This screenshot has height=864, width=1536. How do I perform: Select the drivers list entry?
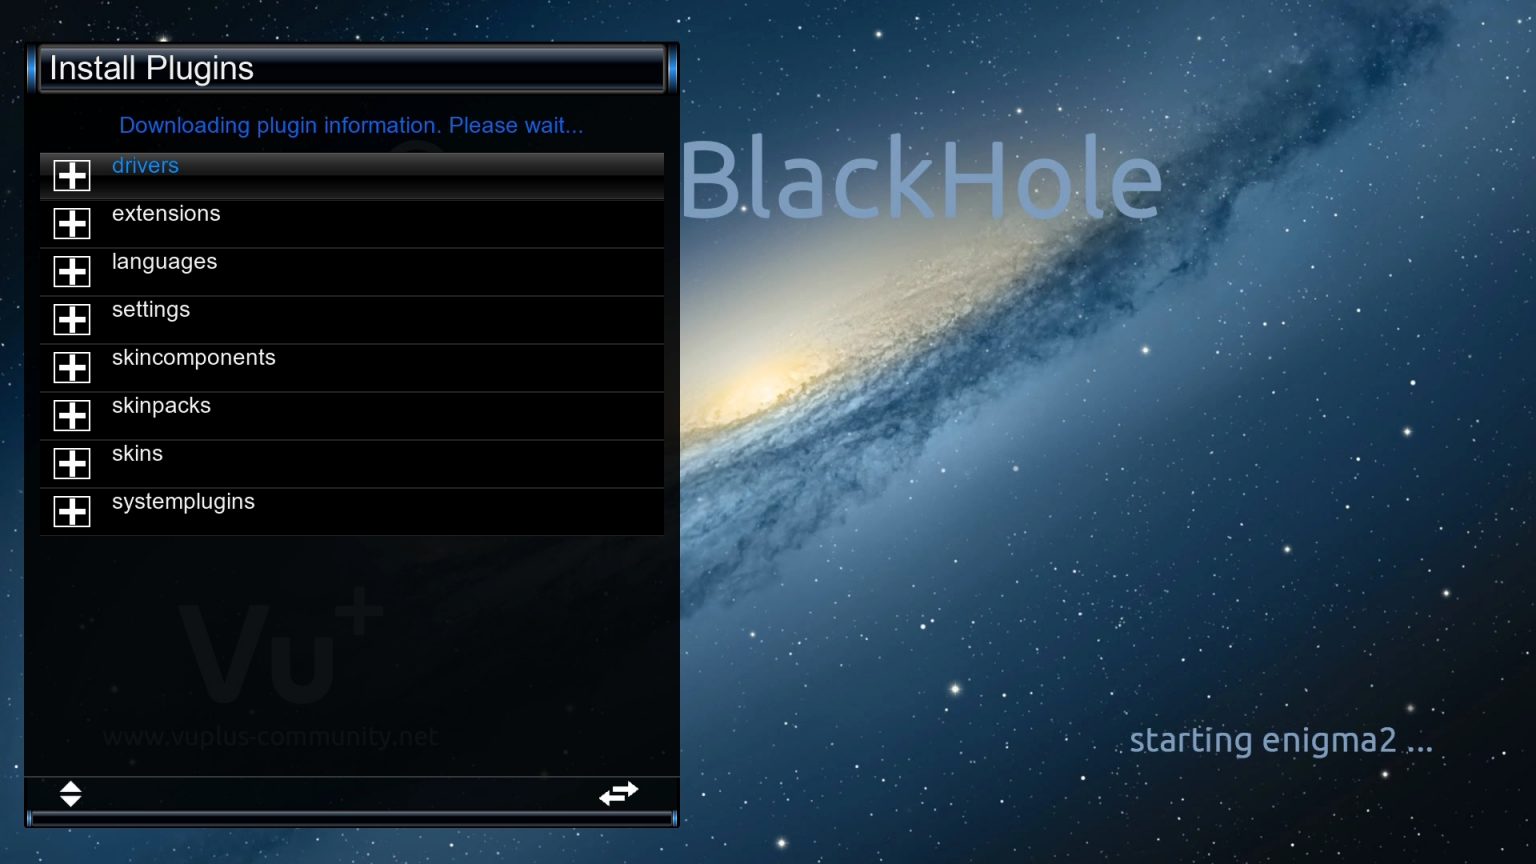coord(352,176)
